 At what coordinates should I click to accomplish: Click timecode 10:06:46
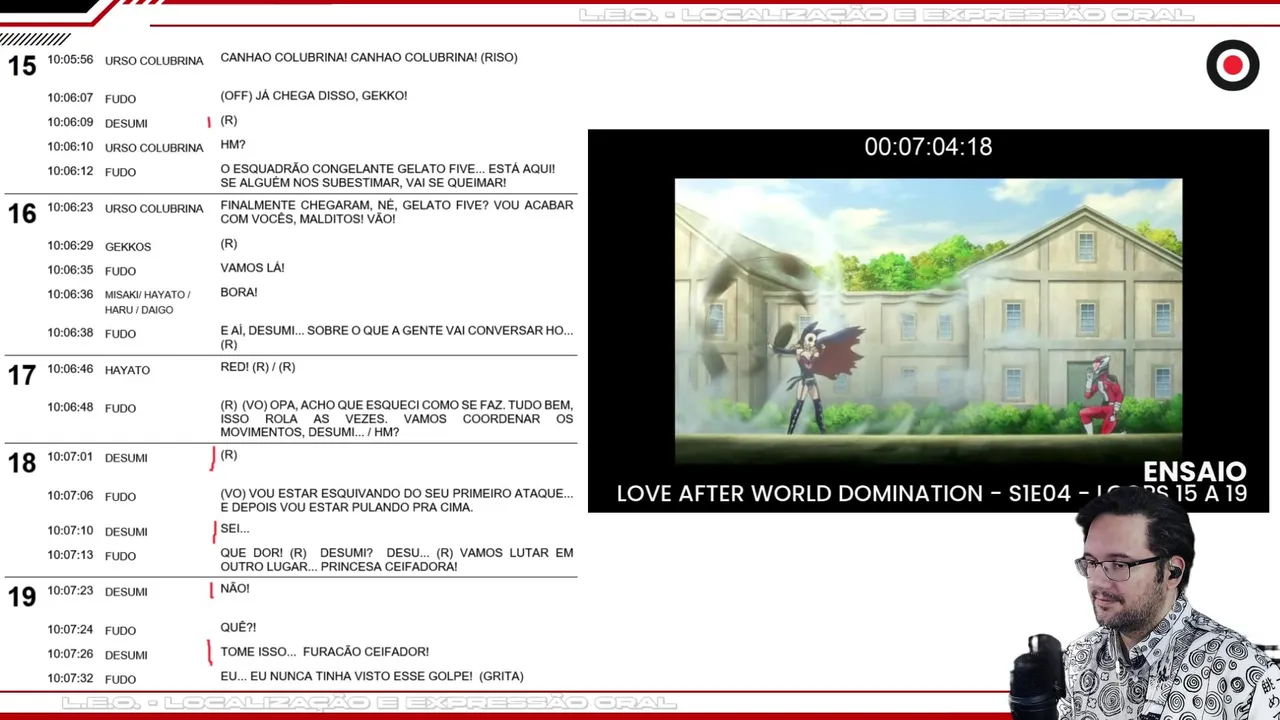pos(70,369)
